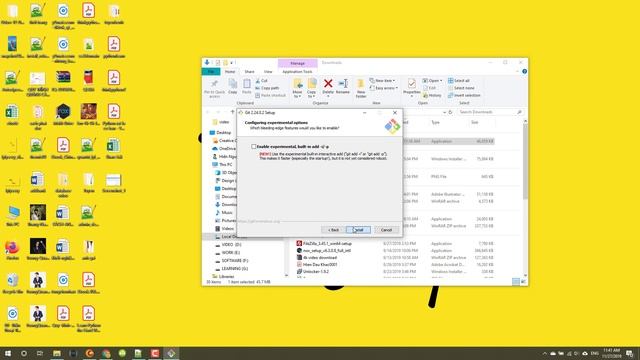Enable experimental built-in add -i/-p checkbox
Screen dimensions: 640x360
pos(254,146)
